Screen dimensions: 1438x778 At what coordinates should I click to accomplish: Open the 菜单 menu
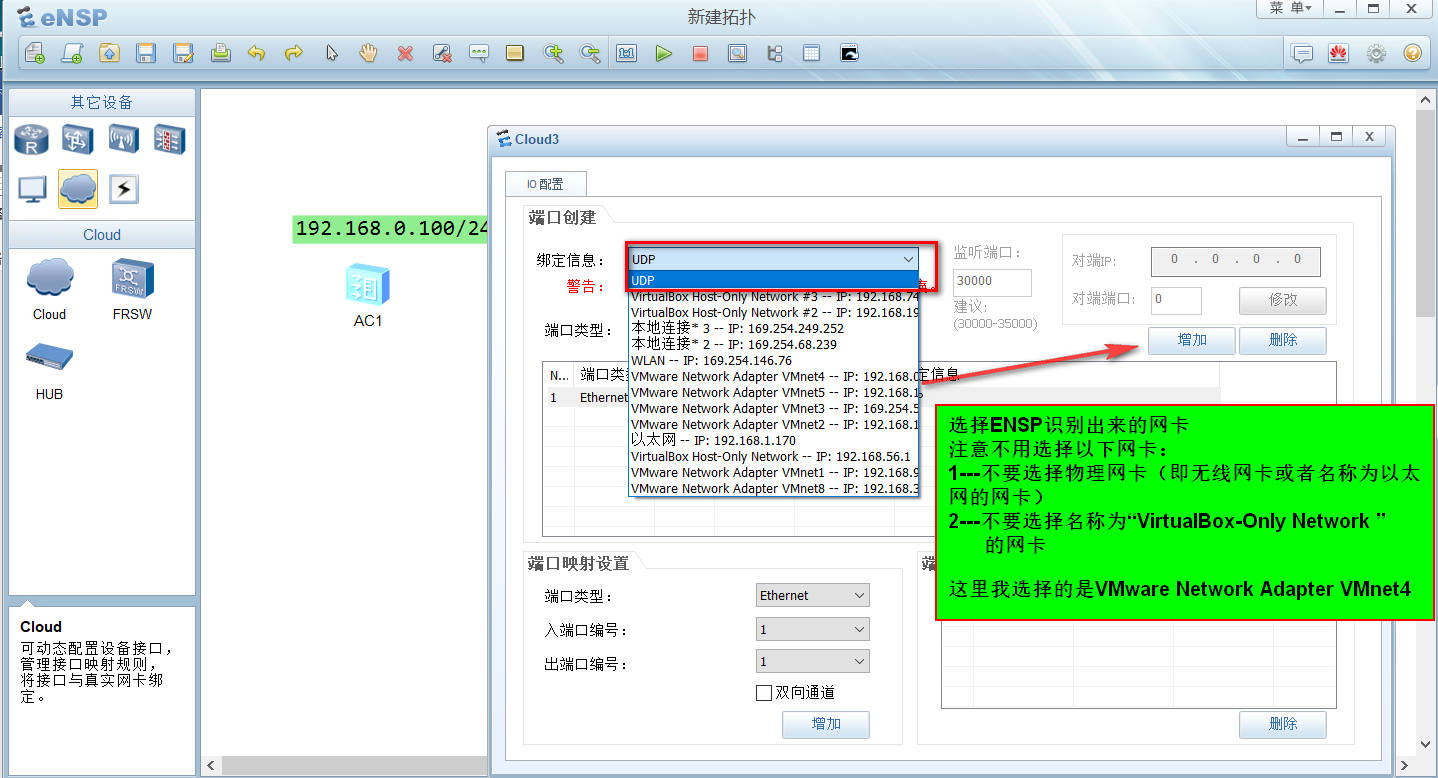[1290, 8]
